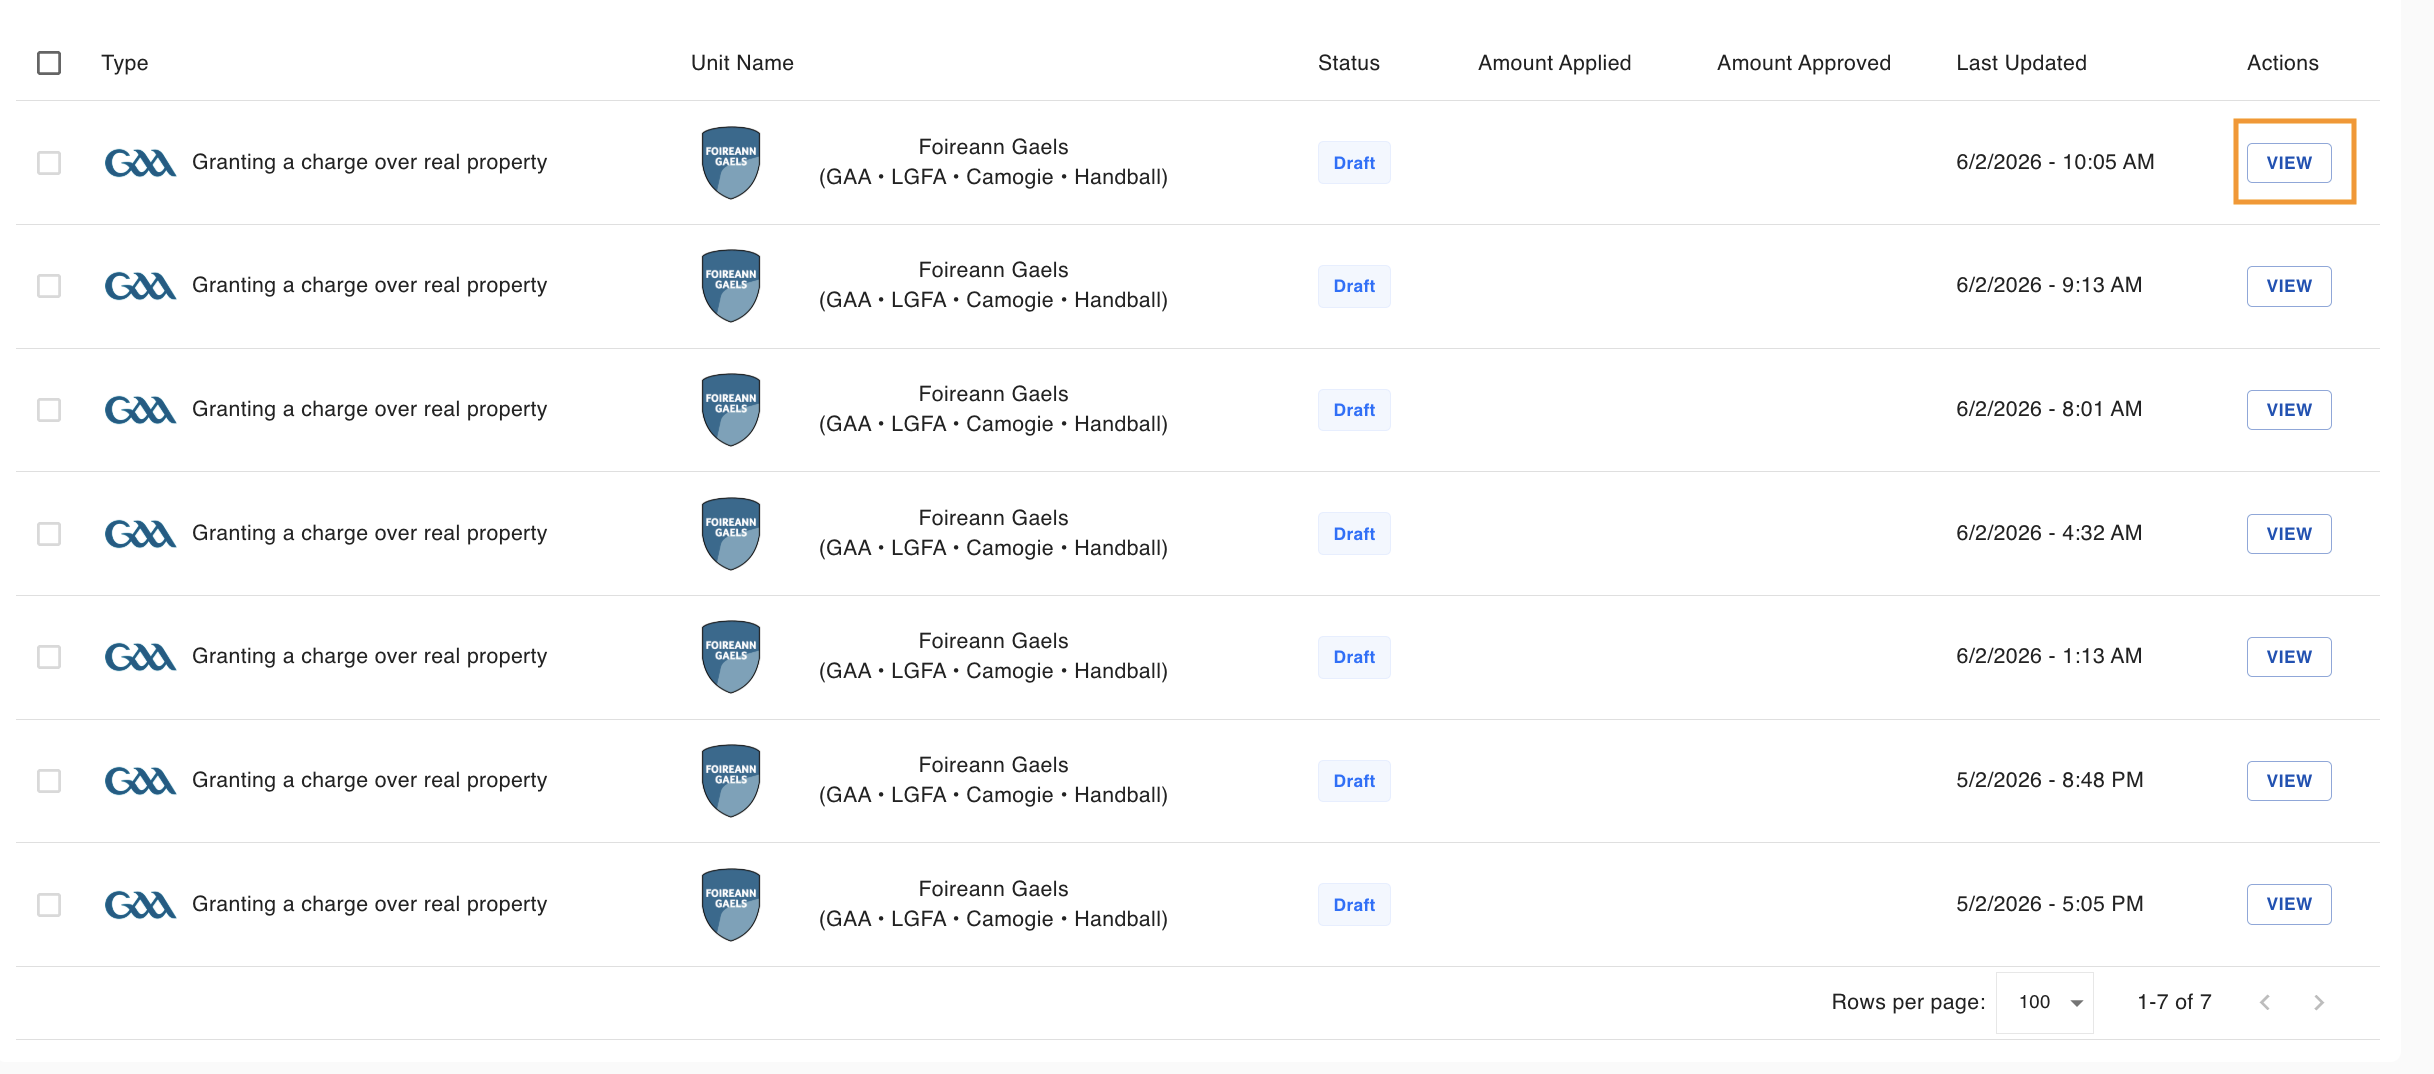
Task: Click Draft status in 10:05 AM row
Action: click(1354, 163)
